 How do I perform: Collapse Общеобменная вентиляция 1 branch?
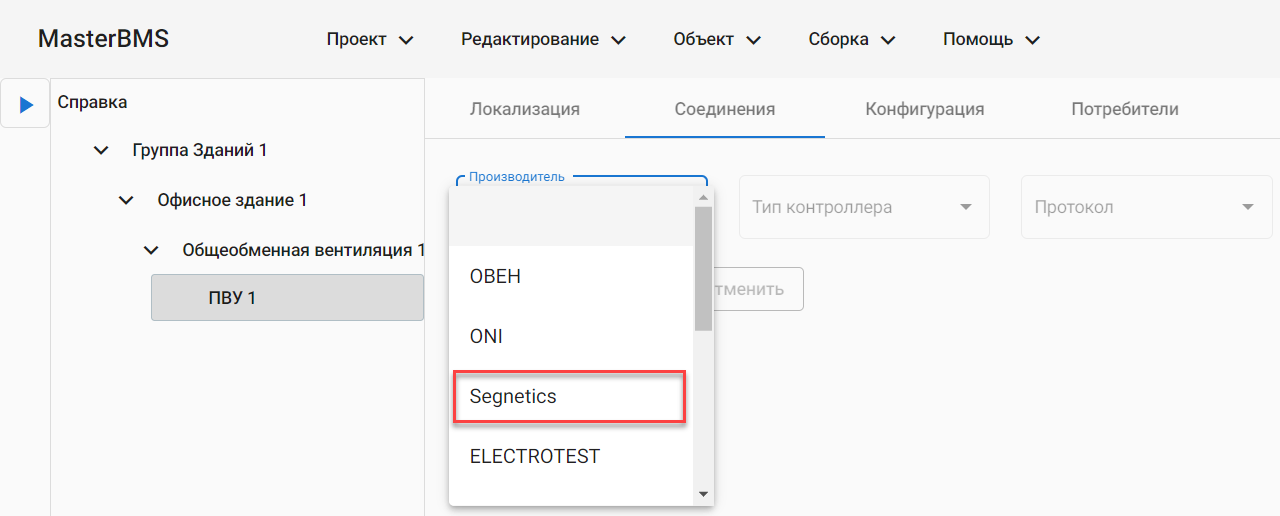[151, 250]
